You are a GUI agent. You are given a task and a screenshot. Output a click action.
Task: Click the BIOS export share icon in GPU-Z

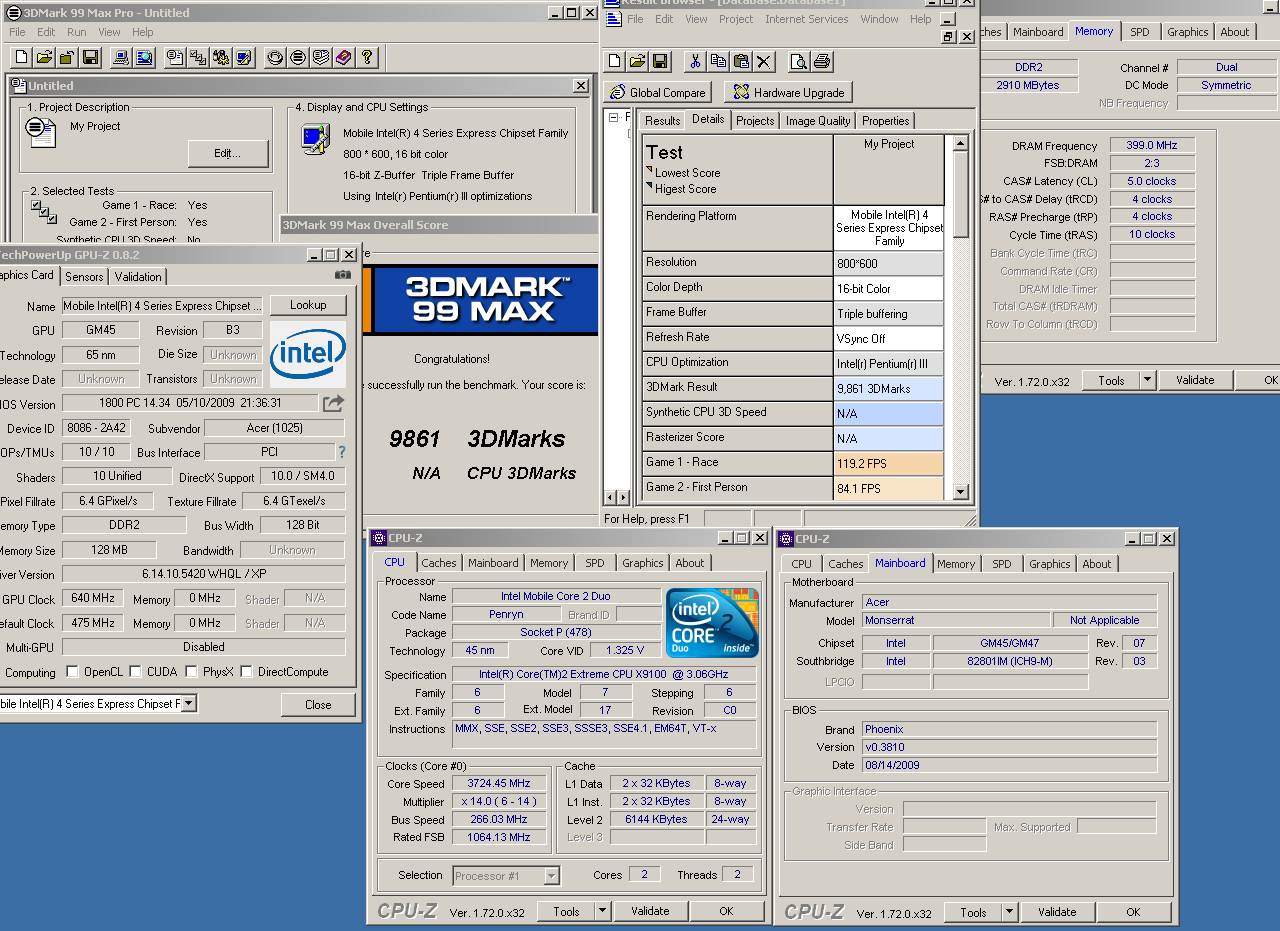333,403
